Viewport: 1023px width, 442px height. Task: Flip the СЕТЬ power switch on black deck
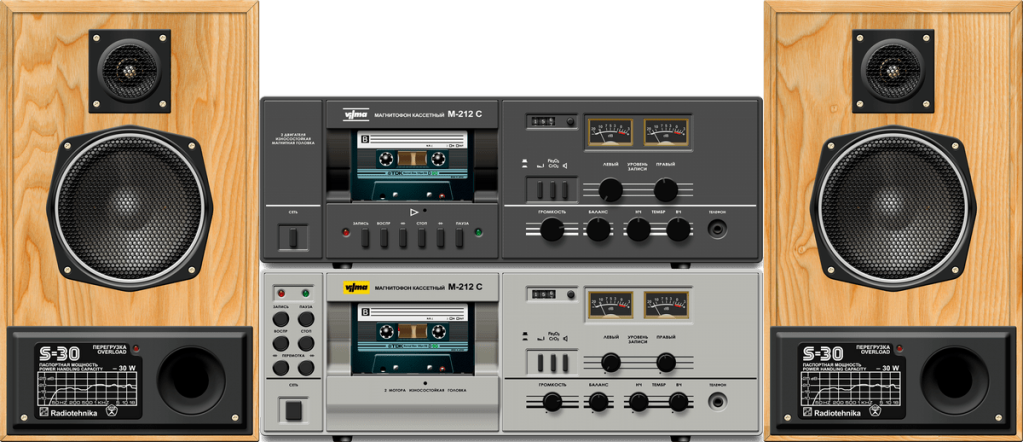click(293, 238)
